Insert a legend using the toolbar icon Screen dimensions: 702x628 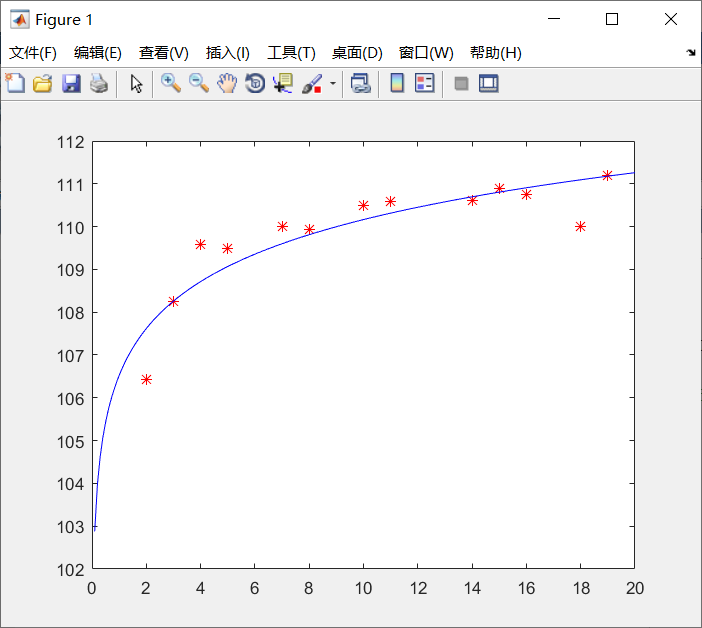click(x=425, y=84)
